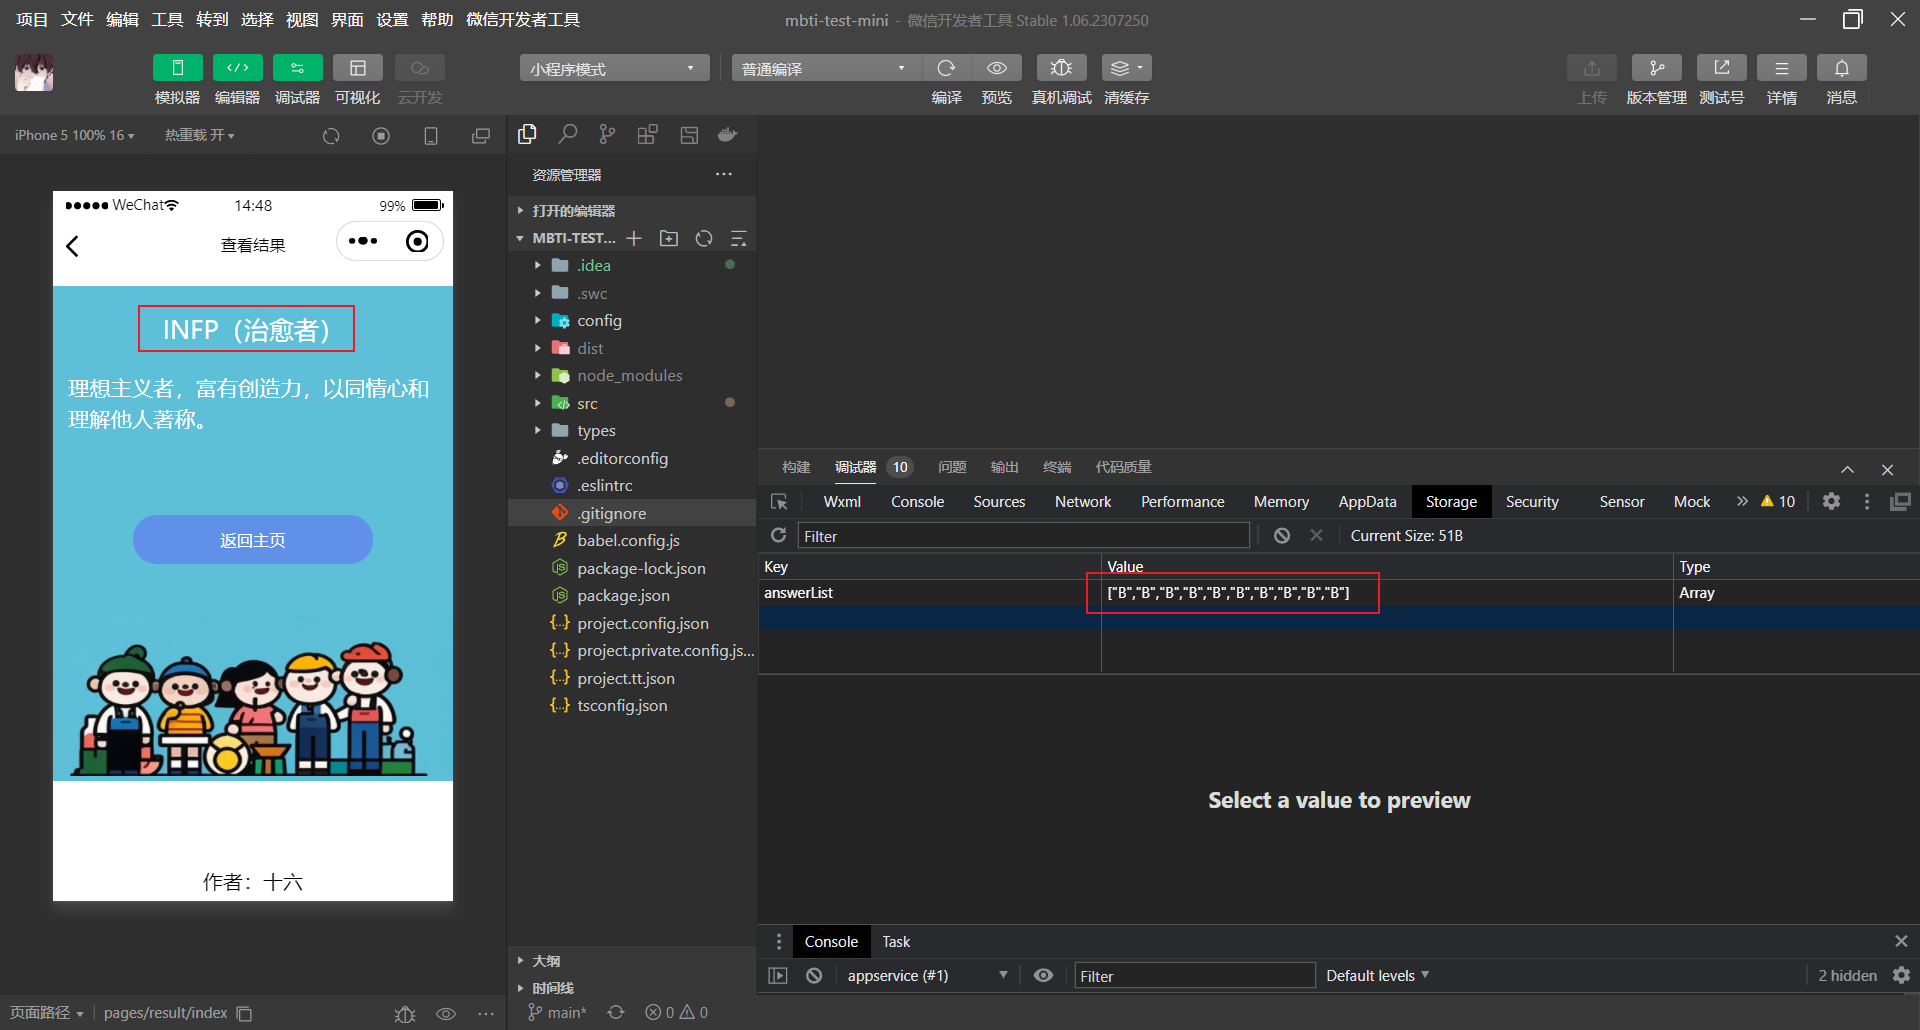Click the console Filter input field
This screenshot has width=1920, height=1030.
(1195, 975)
